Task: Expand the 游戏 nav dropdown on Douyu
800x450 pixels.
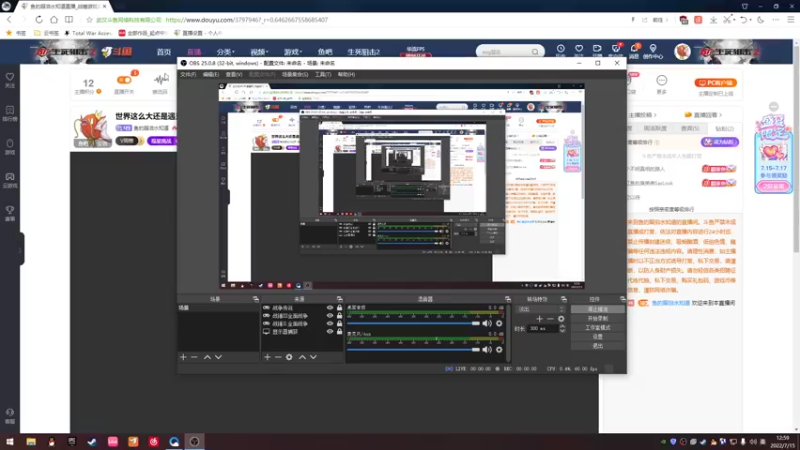Action: (x=293, y=52)
